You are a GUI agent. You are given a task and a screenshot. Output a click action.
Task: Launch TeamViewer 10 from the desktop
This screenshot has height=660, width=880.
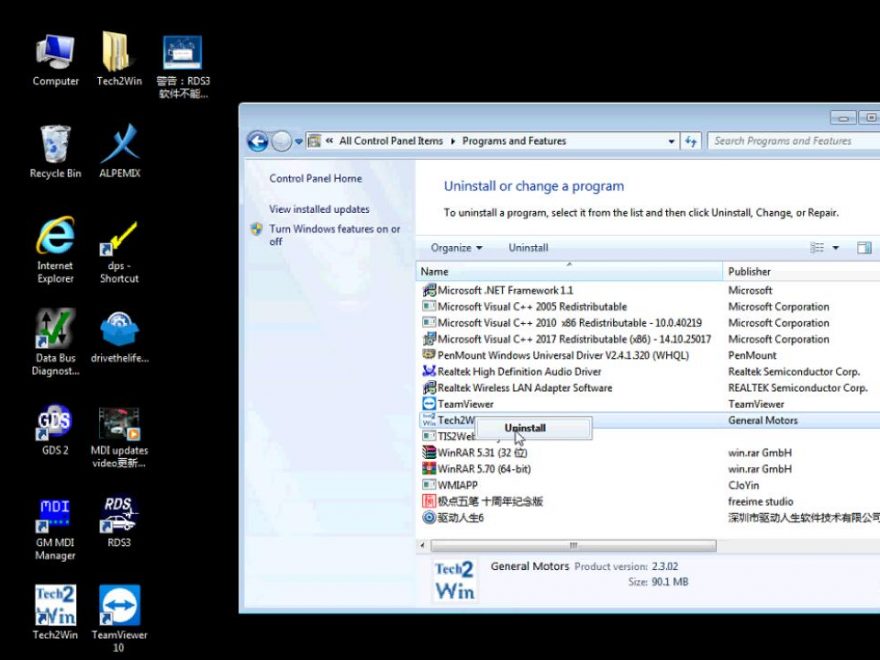coord(119,617)
